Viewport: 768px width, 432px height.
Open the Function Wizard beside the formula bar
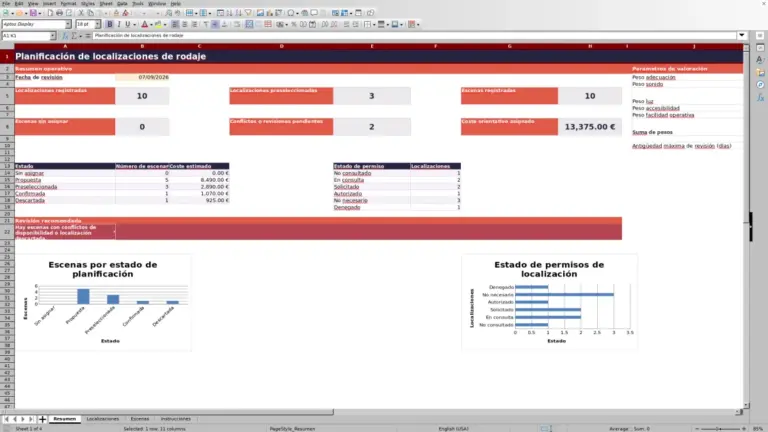65,36
